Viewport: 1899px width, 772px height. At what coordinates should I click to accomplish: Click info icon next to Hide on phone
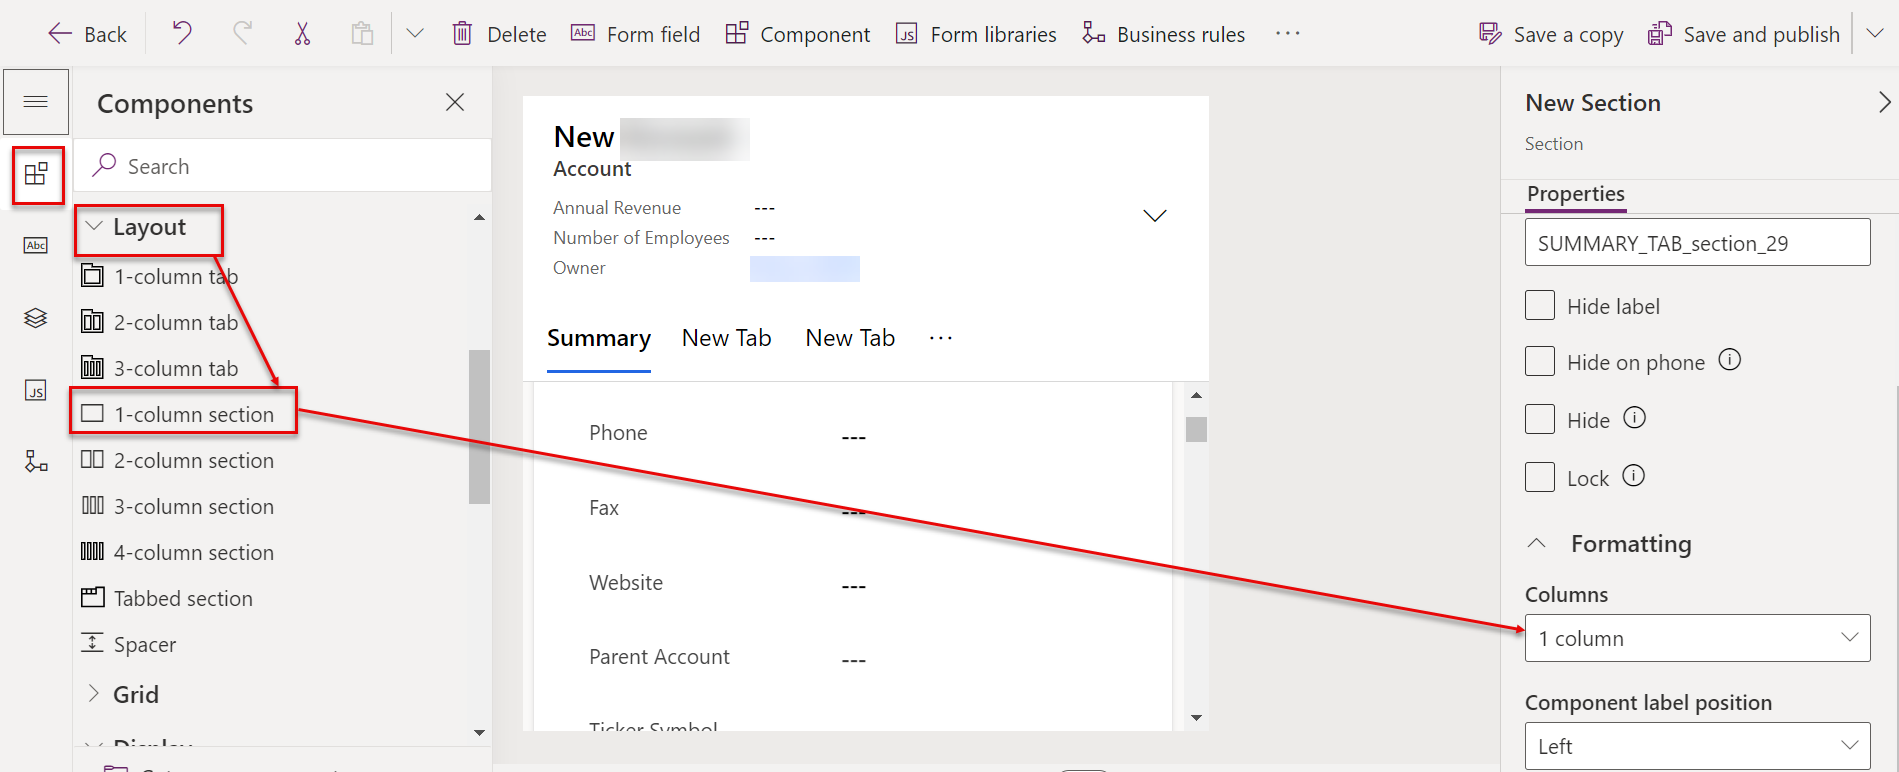tap(1730, 360)
